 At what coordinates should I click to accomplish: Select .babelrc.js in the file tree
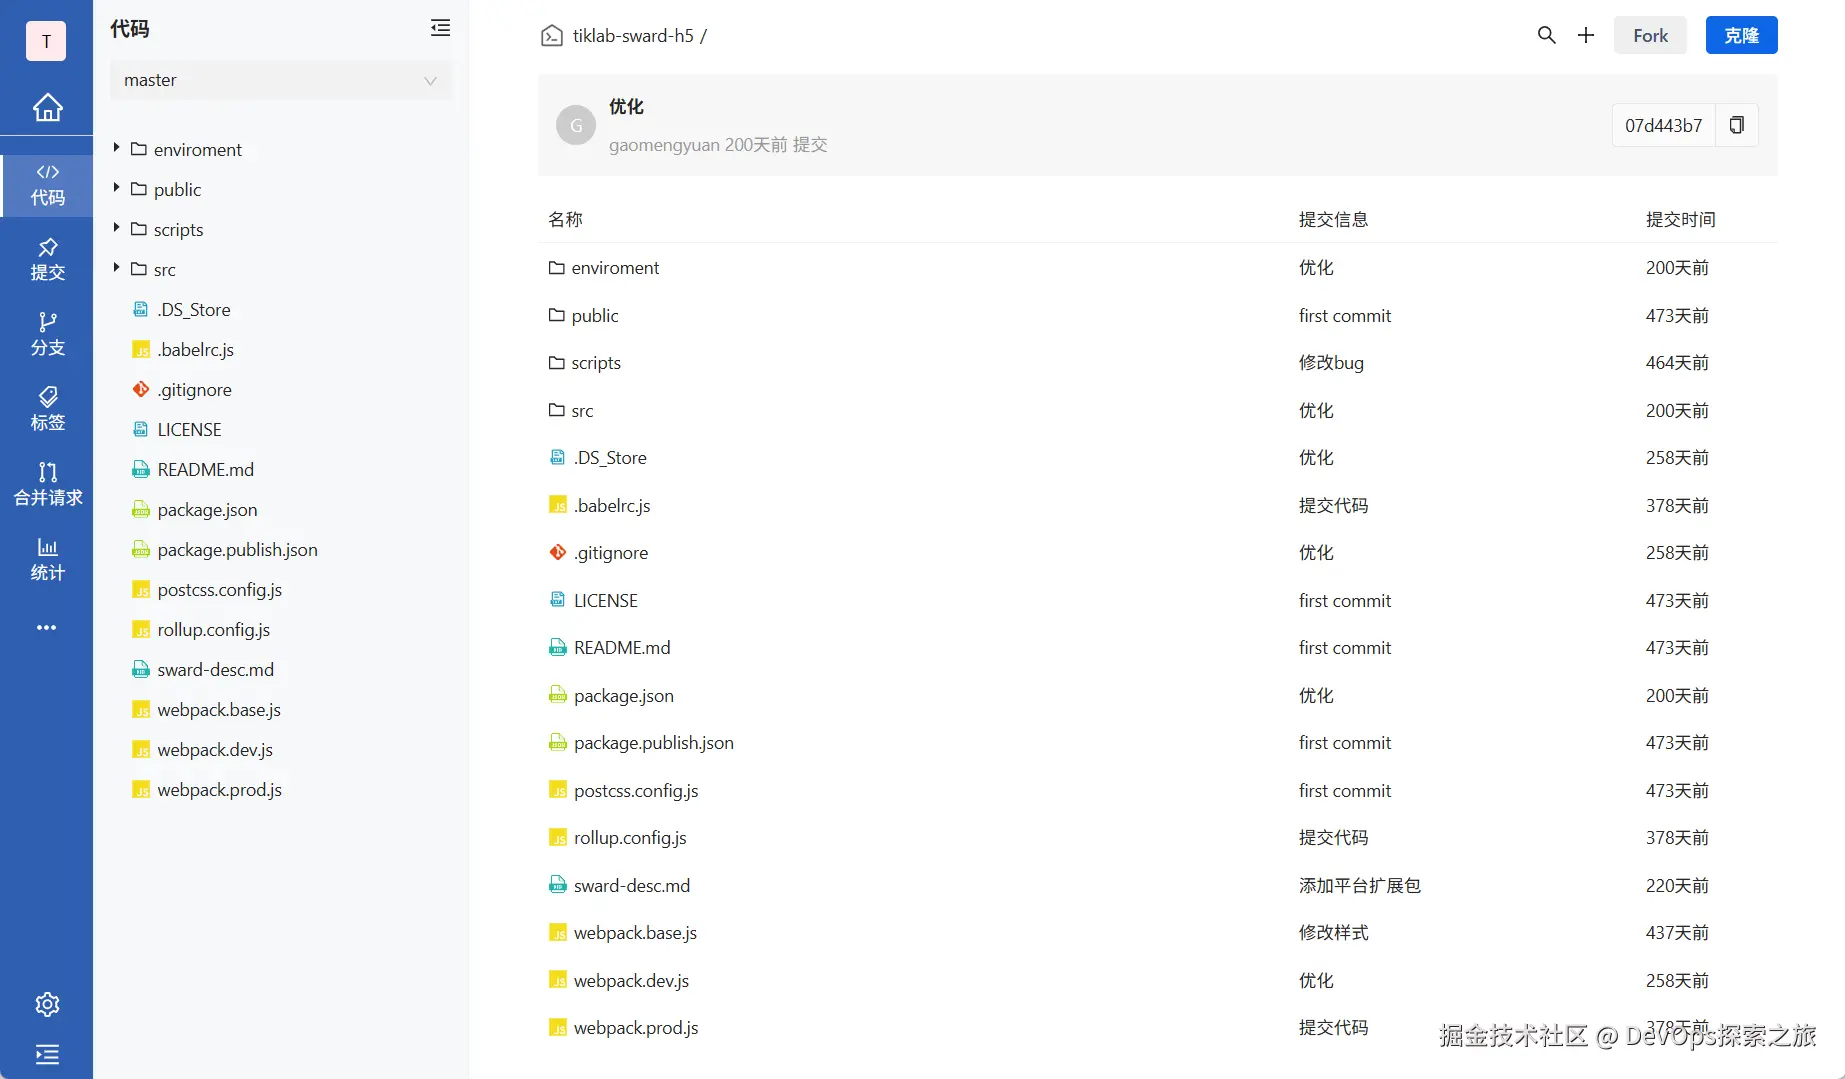tap(196, 350)
